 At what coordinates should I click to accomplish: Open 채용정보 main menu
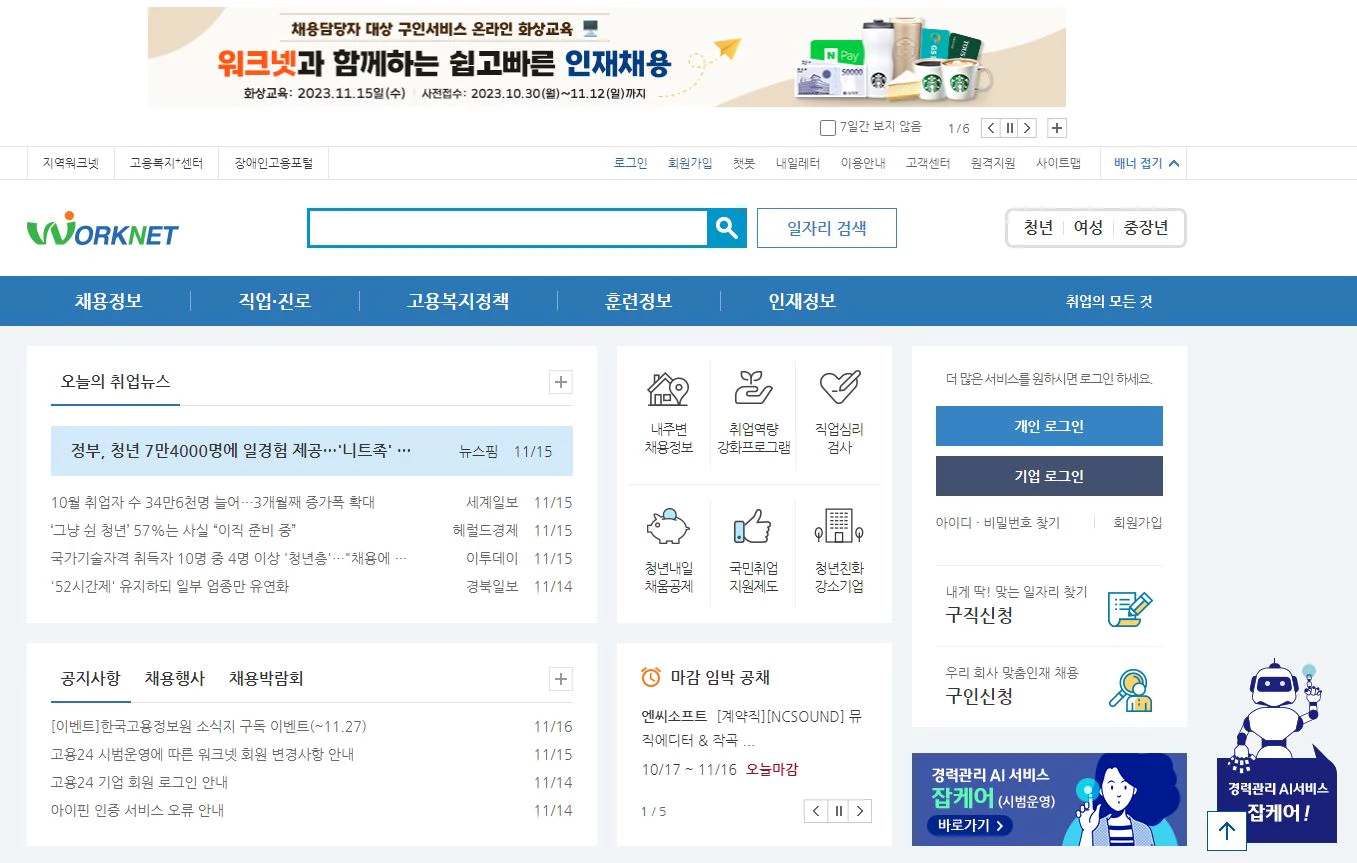coord(108,301)
